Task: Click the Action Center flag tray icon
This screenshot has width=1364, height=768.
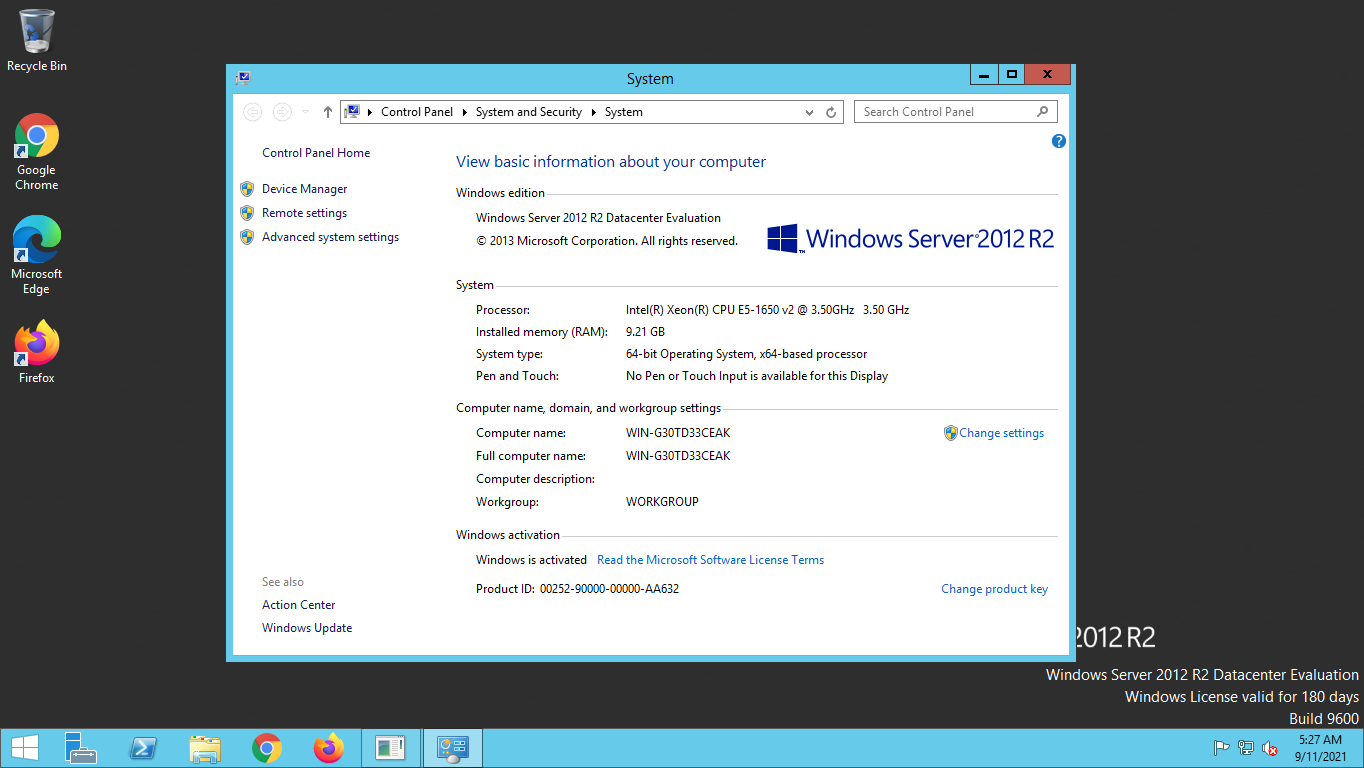Action: (x=1221, y=748)
